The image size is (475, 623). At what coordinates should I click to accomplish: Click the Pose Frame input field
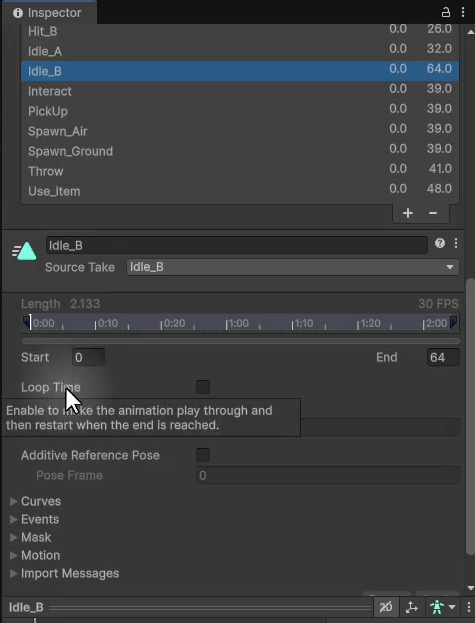pos(328,475)
